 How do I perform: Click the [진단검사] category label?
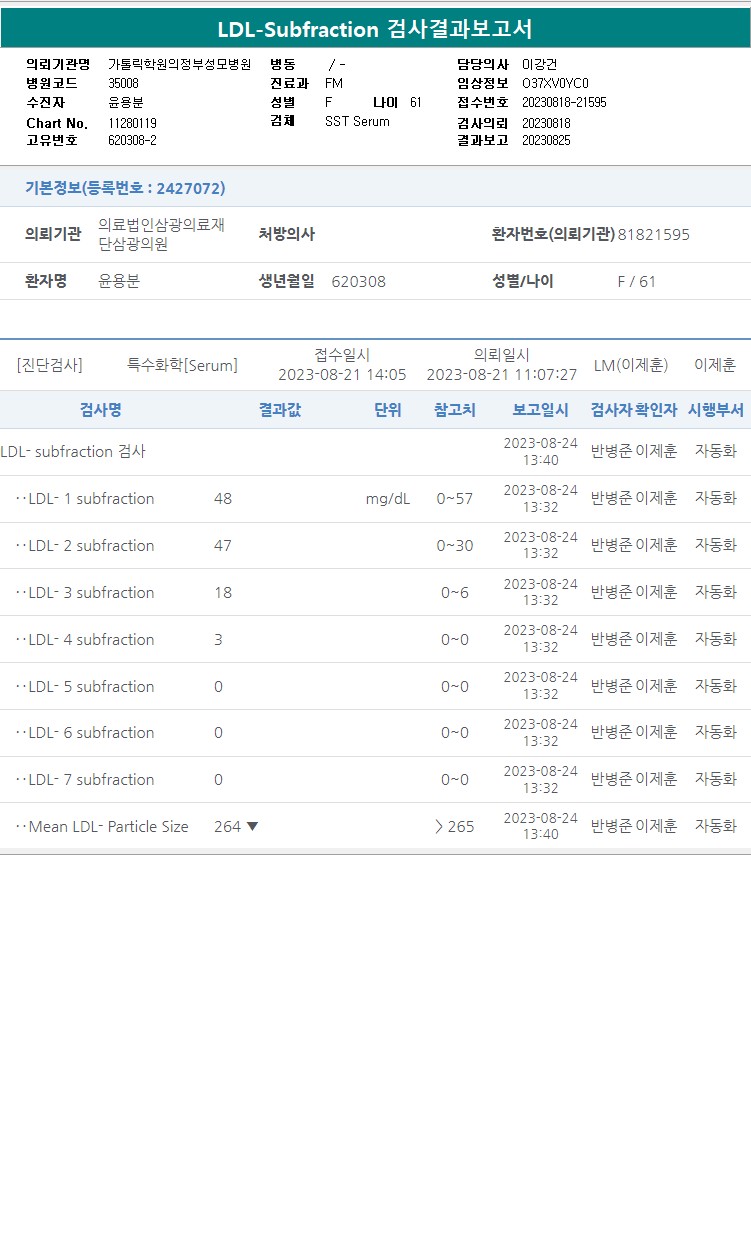(x=50, y=365)
